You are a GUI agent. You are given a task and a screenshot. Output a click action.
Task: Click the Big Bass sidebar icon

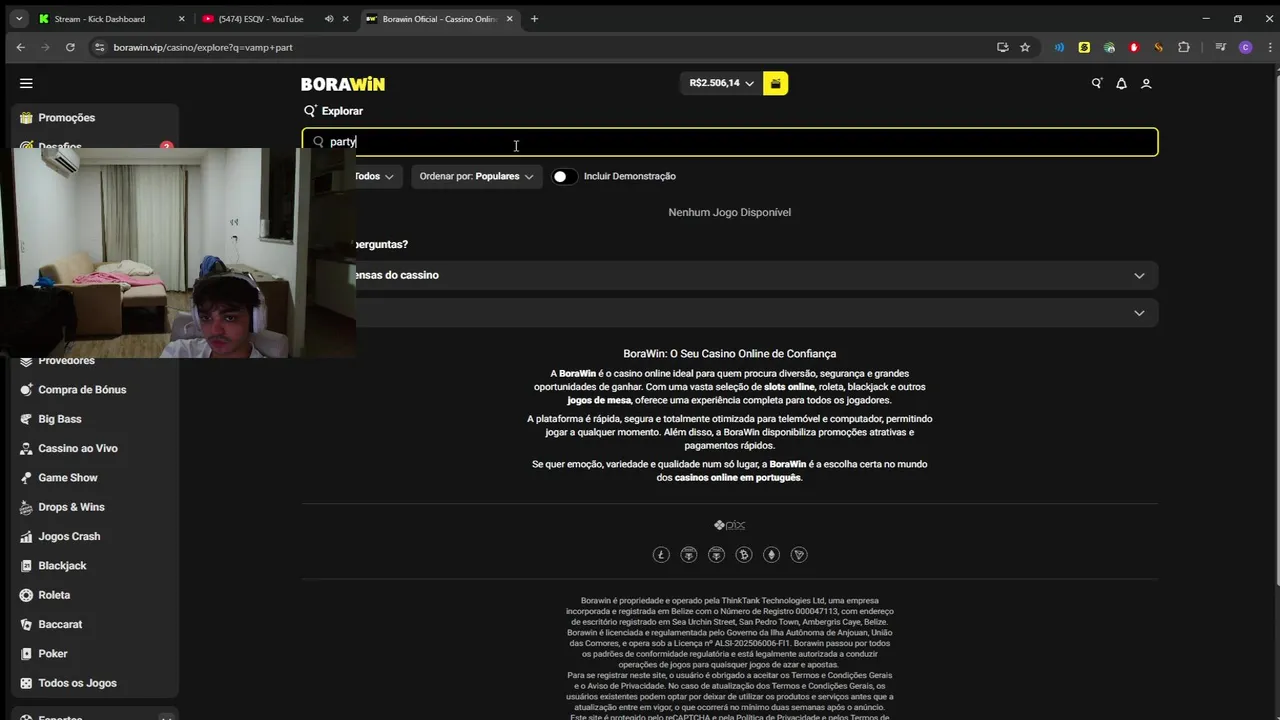[x=26, y=419]
